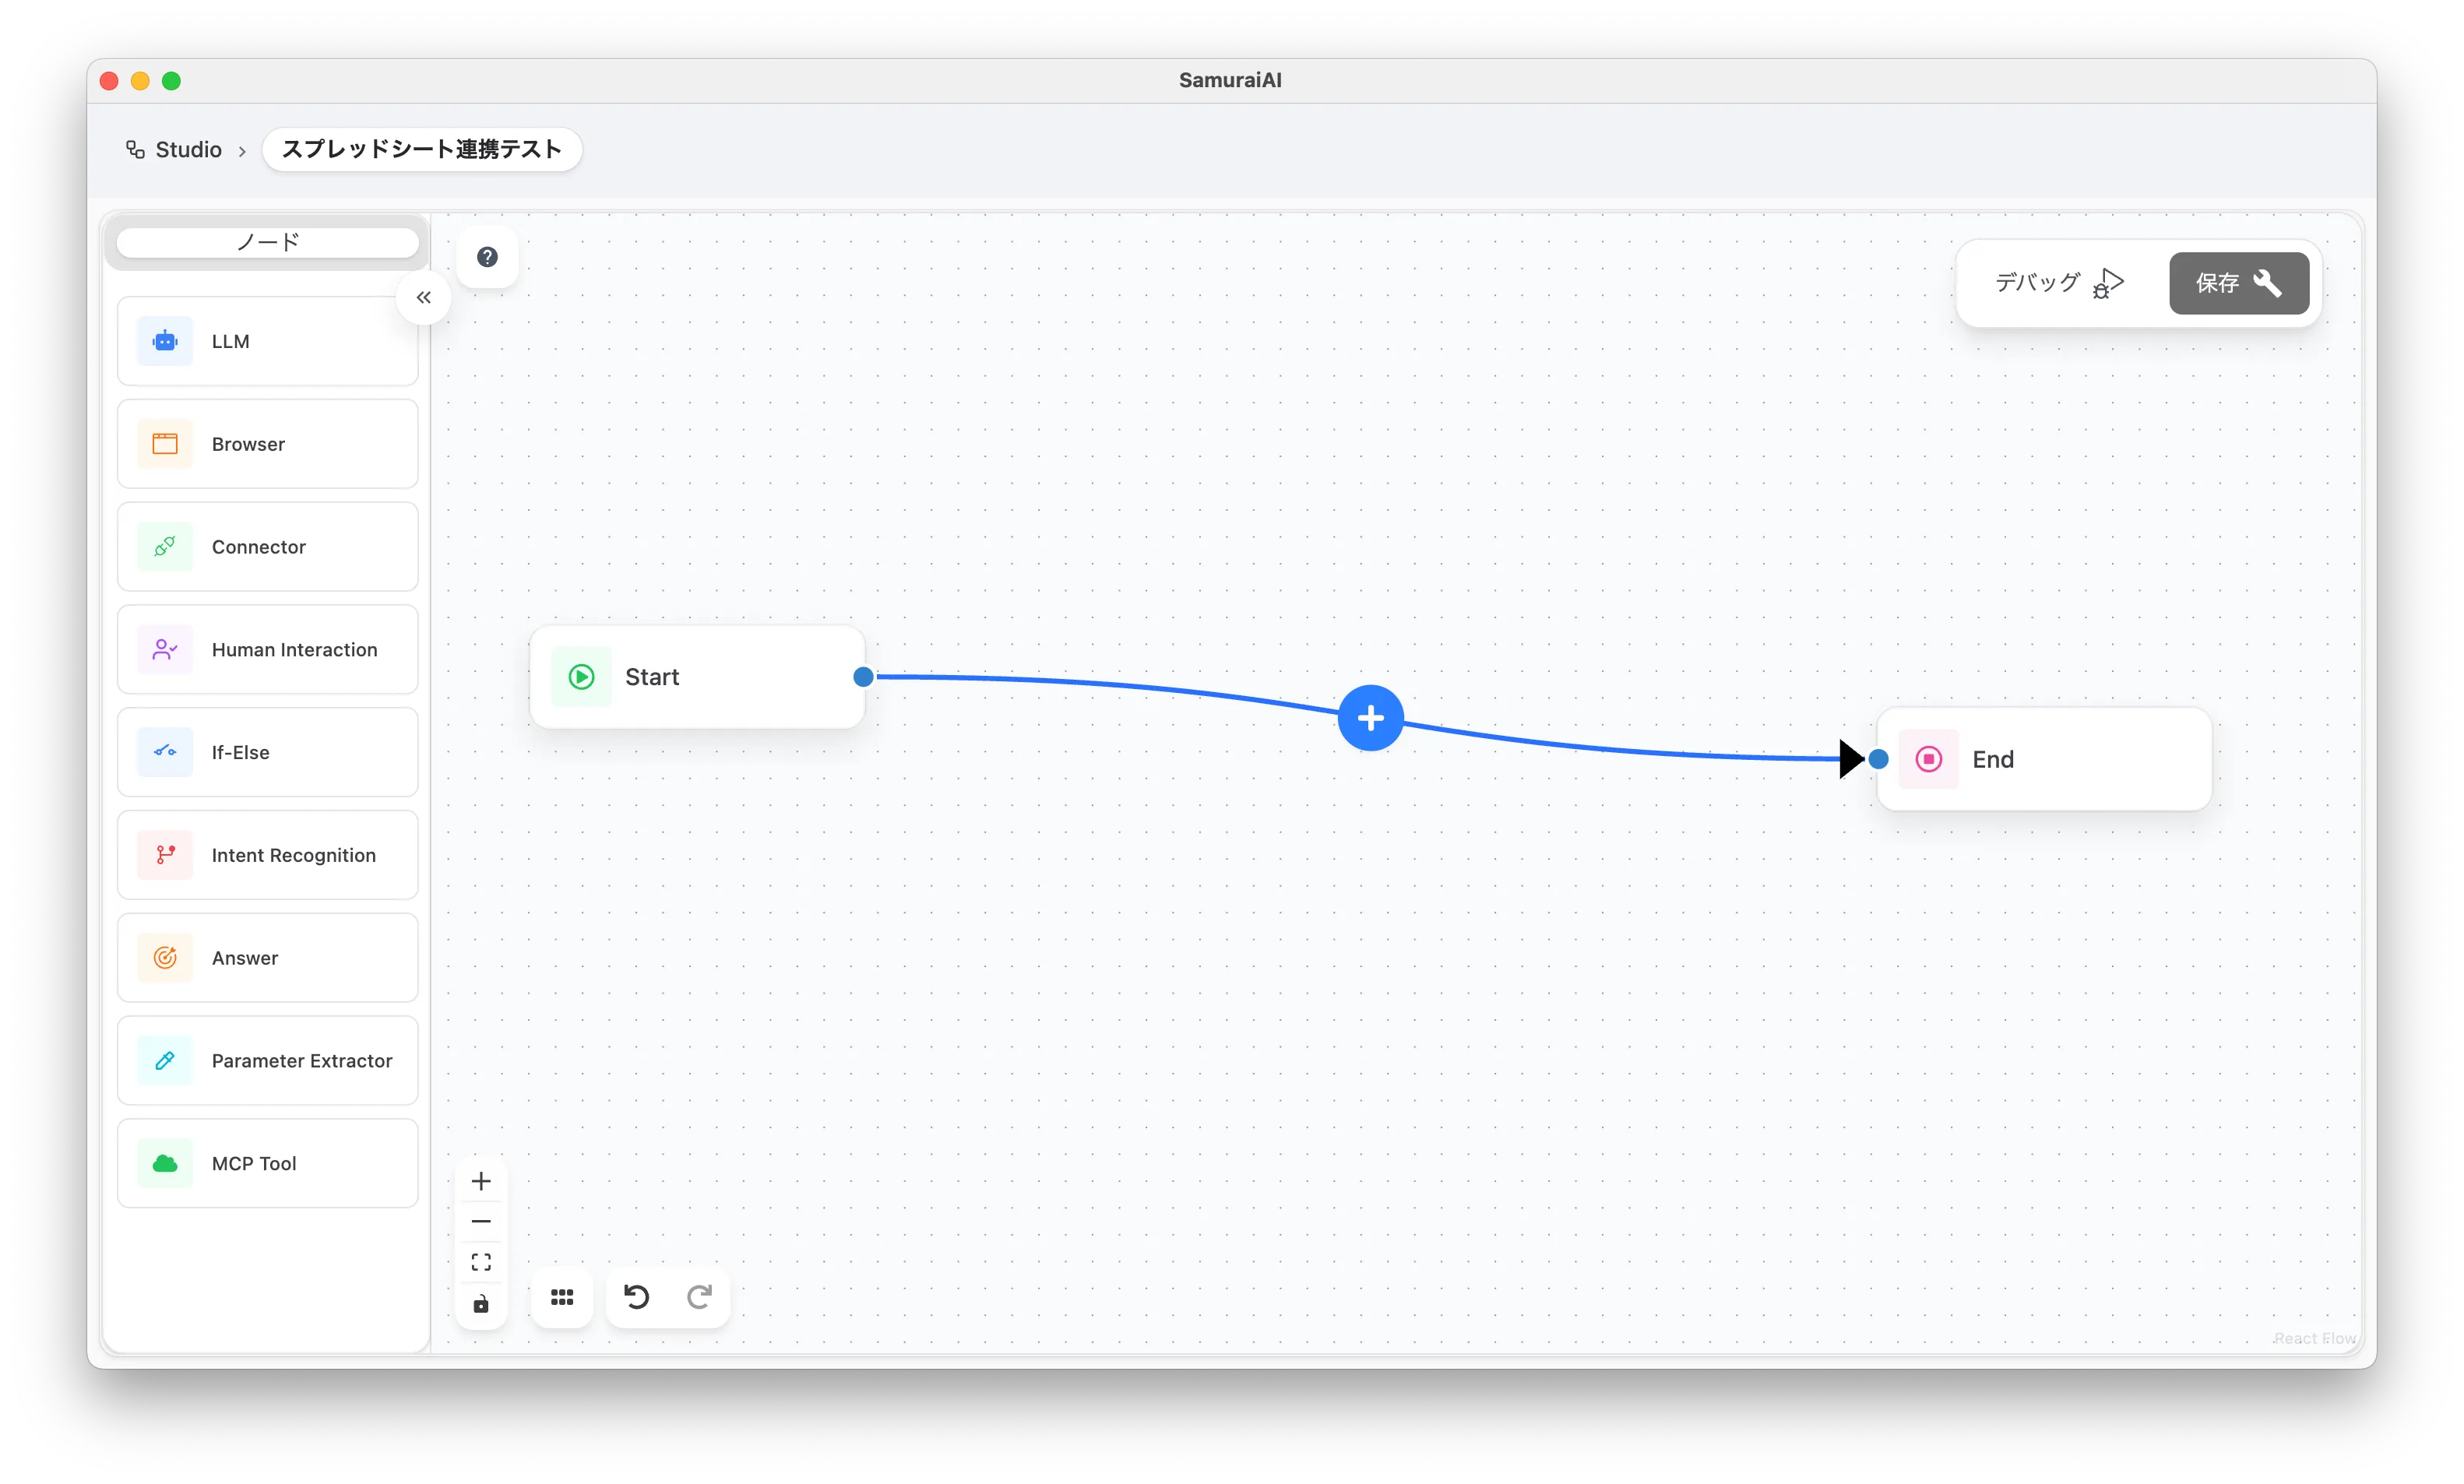Select the Browser node icon
Viewport: 2464px width, 1484px height.
click(165, 444)
